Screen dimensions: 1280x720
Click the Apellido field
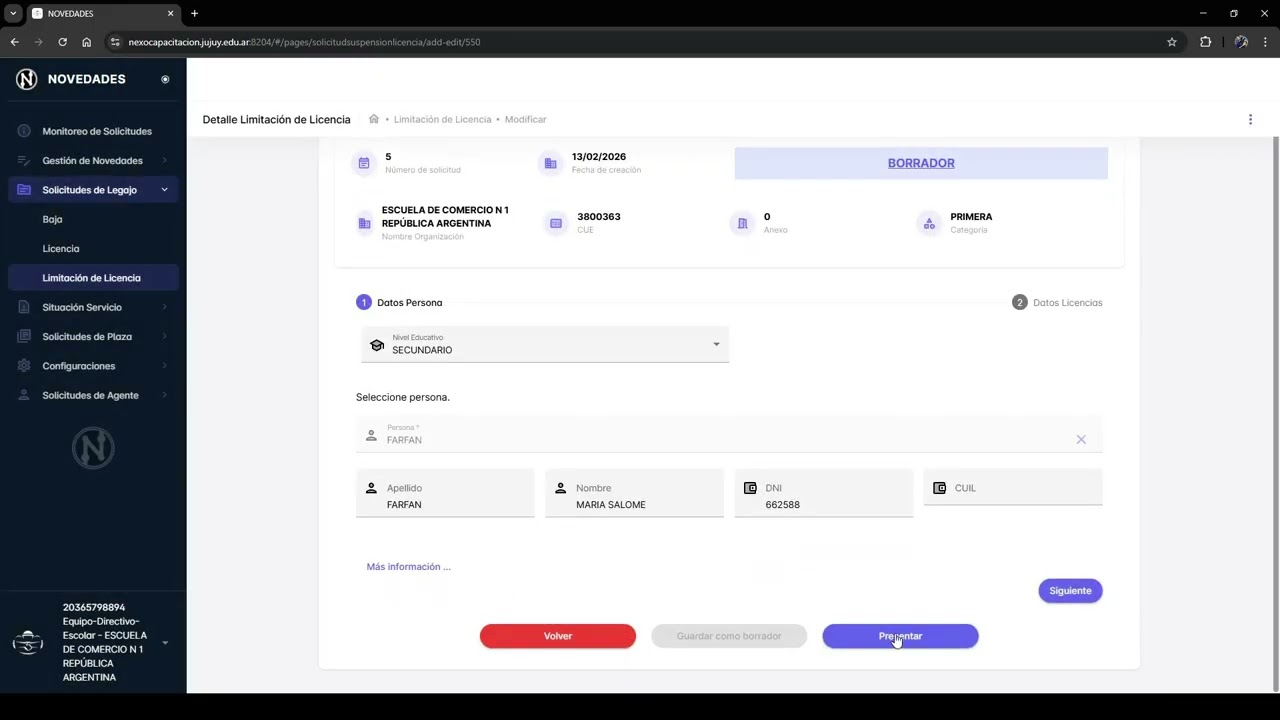[x=445, y=493]
